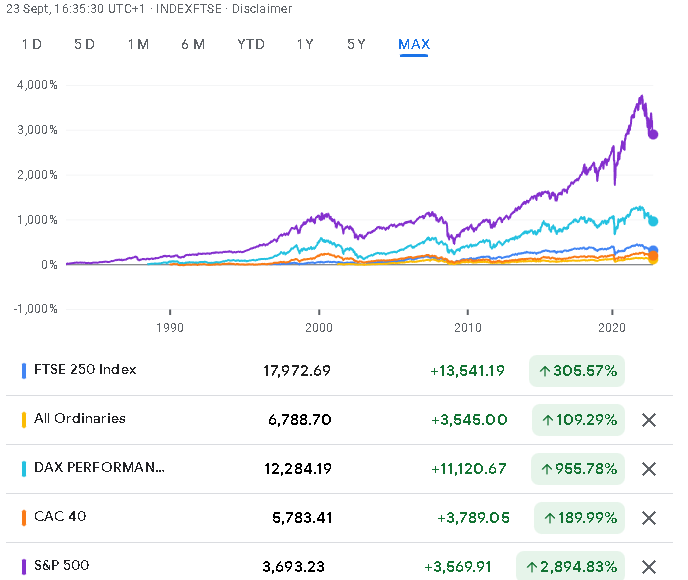
Task: Click the 0% y-axis label
Action: (49, 265)
